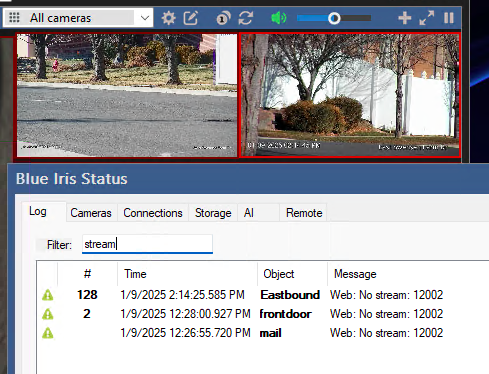Image resolution: width=489 pixels, height=374 pixels.
Task: Click the Eastbound No stream 12002 message
Action: pos(386,295)
